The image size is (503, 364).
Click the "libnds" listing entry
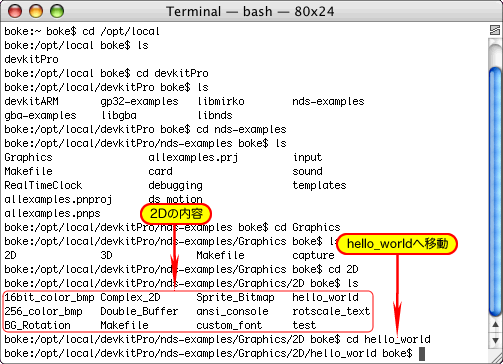pos(215,115)
